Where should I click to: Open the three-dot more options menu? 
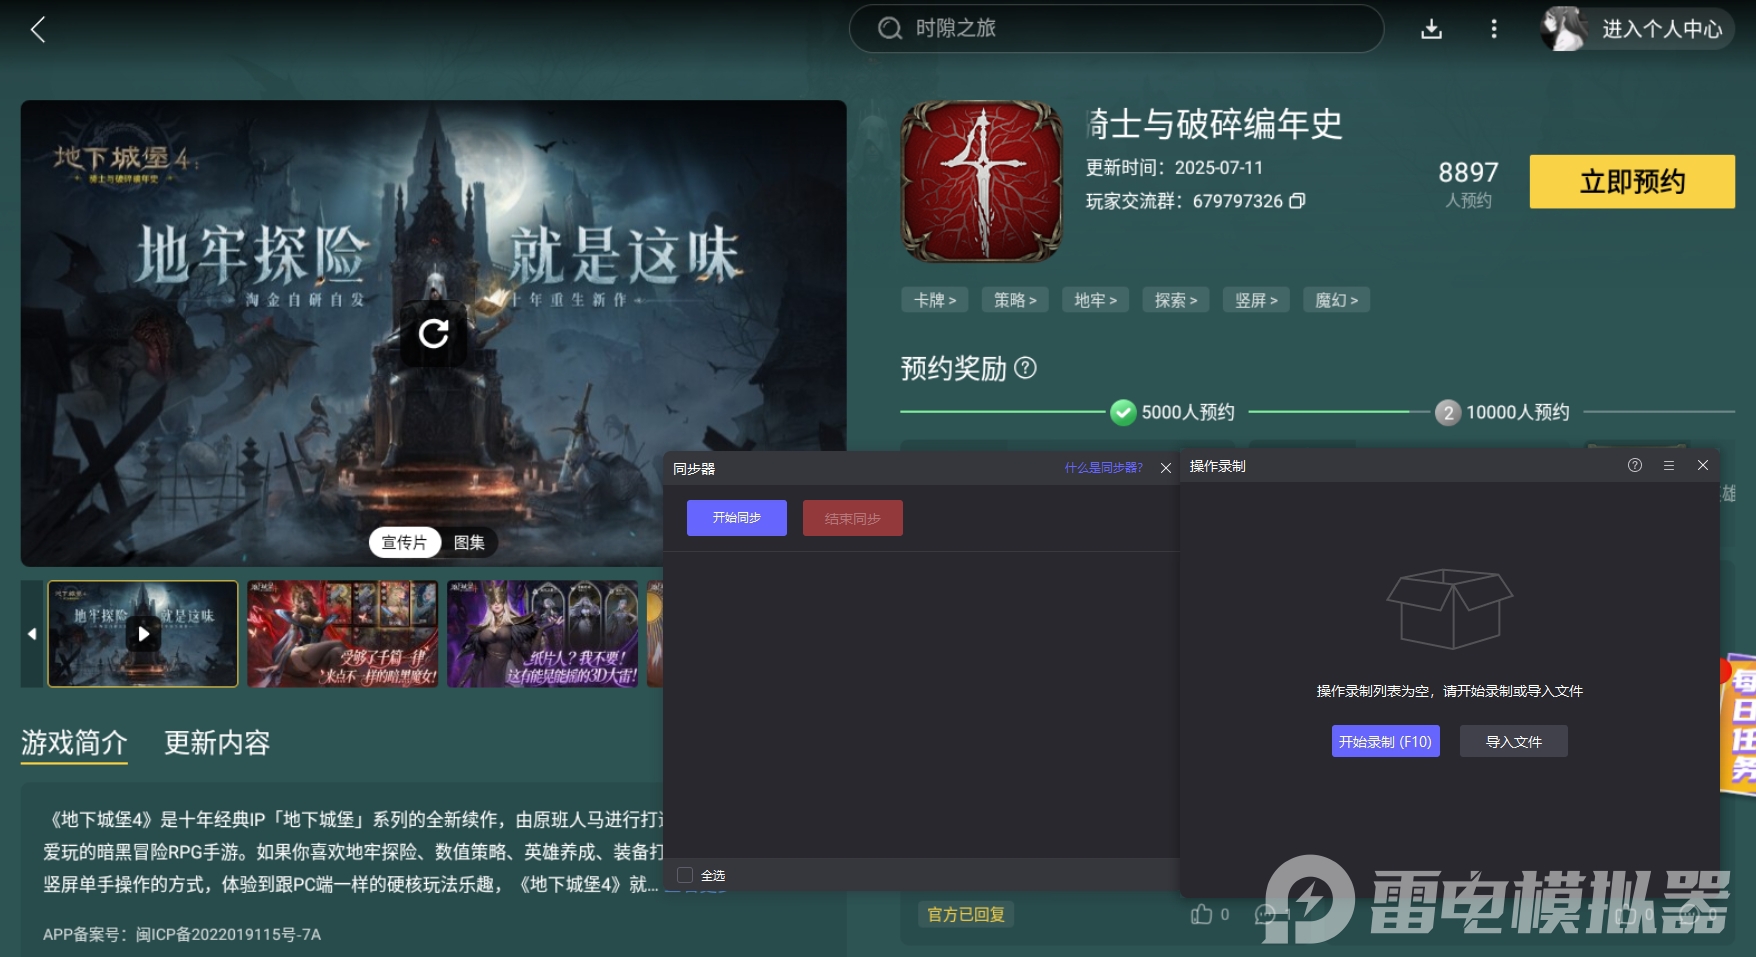click(x=1494, y=29)
